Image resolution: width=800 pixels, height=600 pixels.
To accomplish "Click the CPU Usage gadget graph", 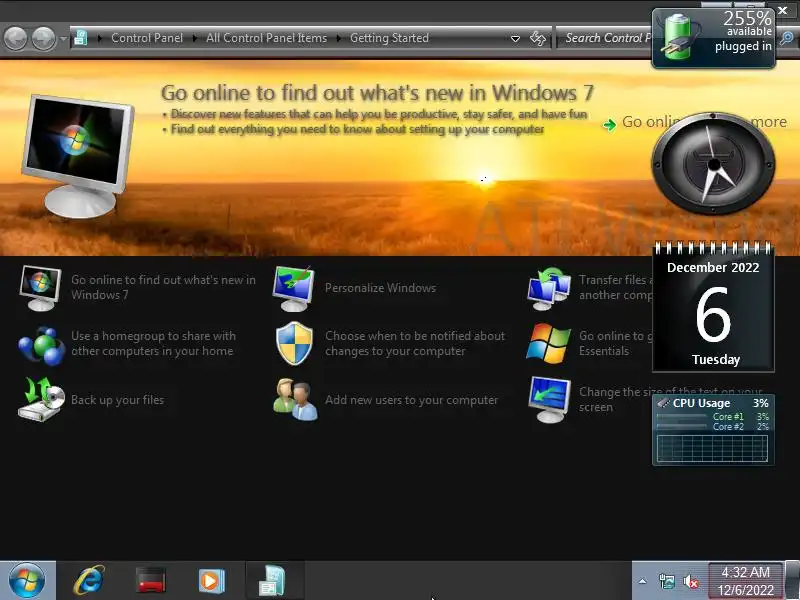I will (712, 448).
